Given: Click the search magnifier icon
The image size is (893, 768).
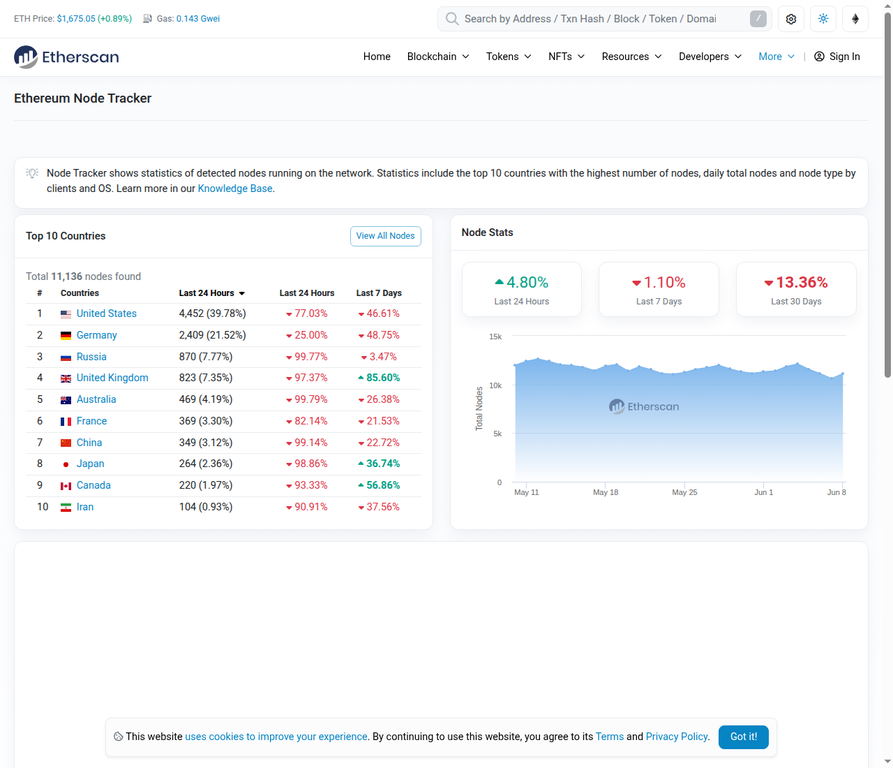Looking at the screenshot, I should point(452,19).
